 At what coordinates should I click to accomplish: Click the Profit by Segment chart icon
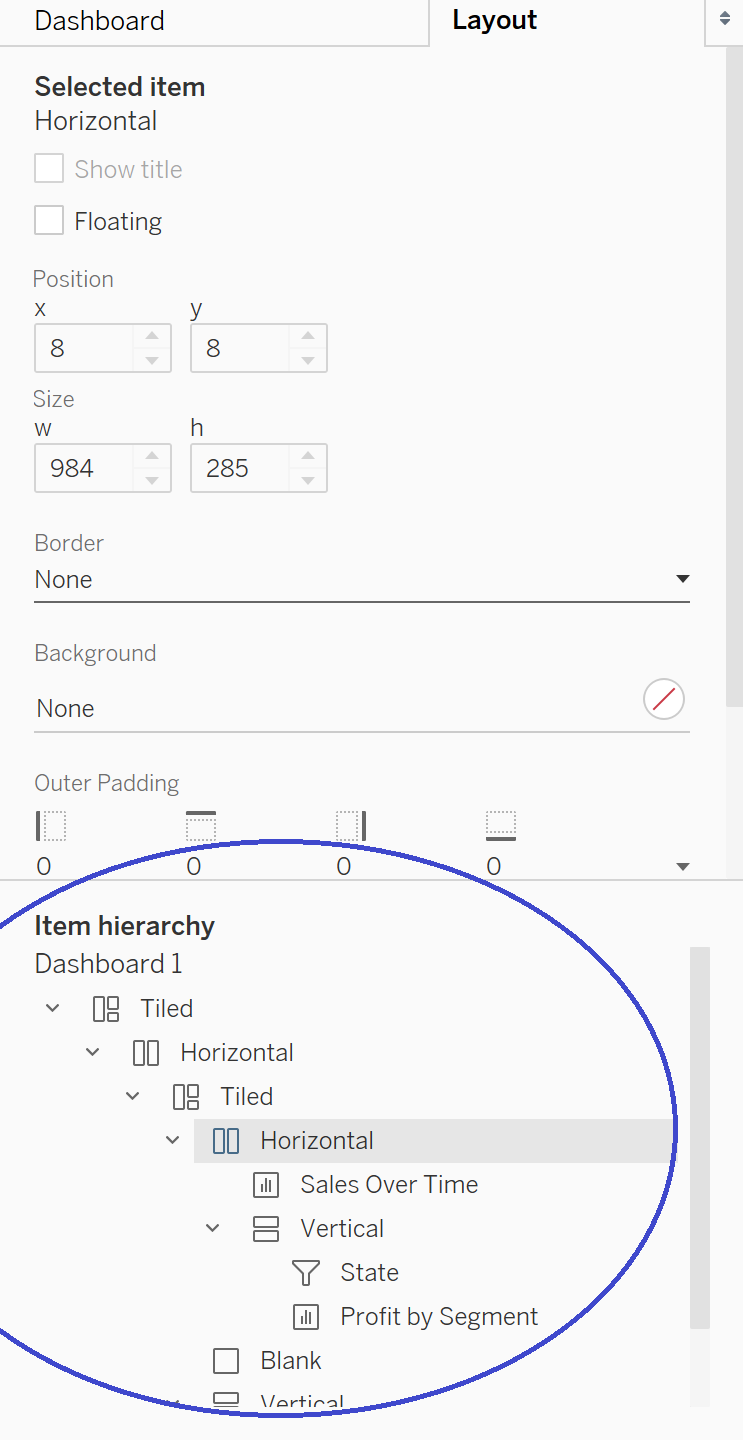pos(305,1317)
